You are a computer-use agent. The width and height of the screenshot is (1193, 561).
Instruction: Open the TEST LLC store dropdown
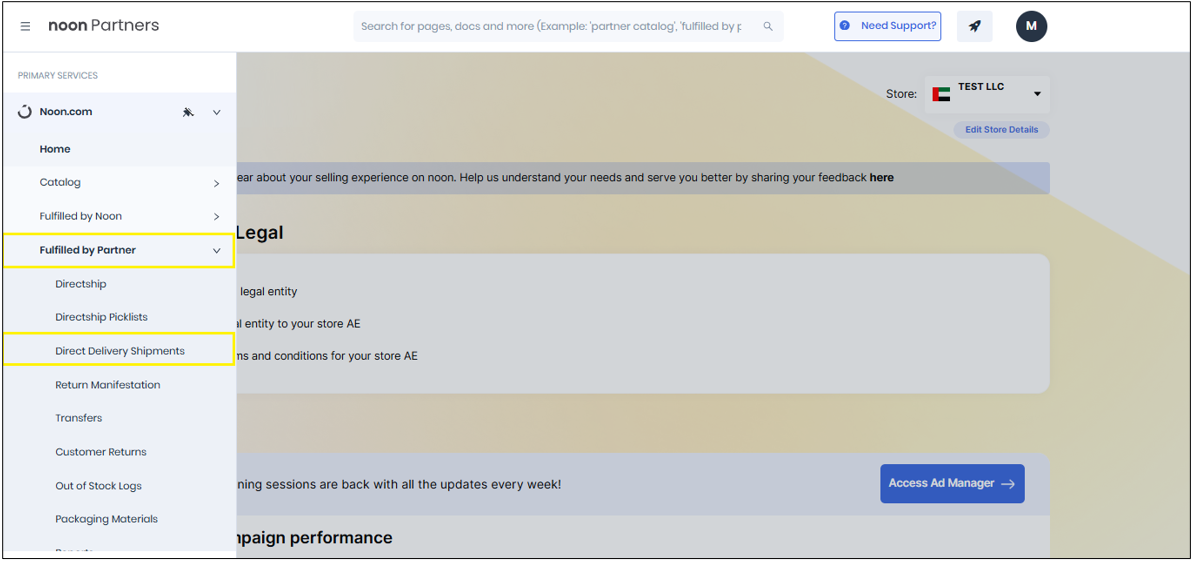pos(1037,94)
